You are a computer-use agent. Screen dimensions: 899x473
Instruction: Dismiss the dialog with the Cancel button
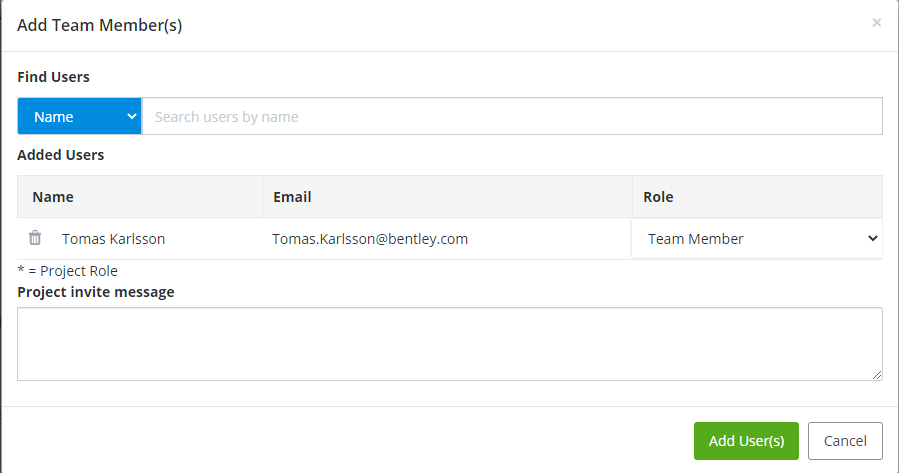tap(845, 441)
